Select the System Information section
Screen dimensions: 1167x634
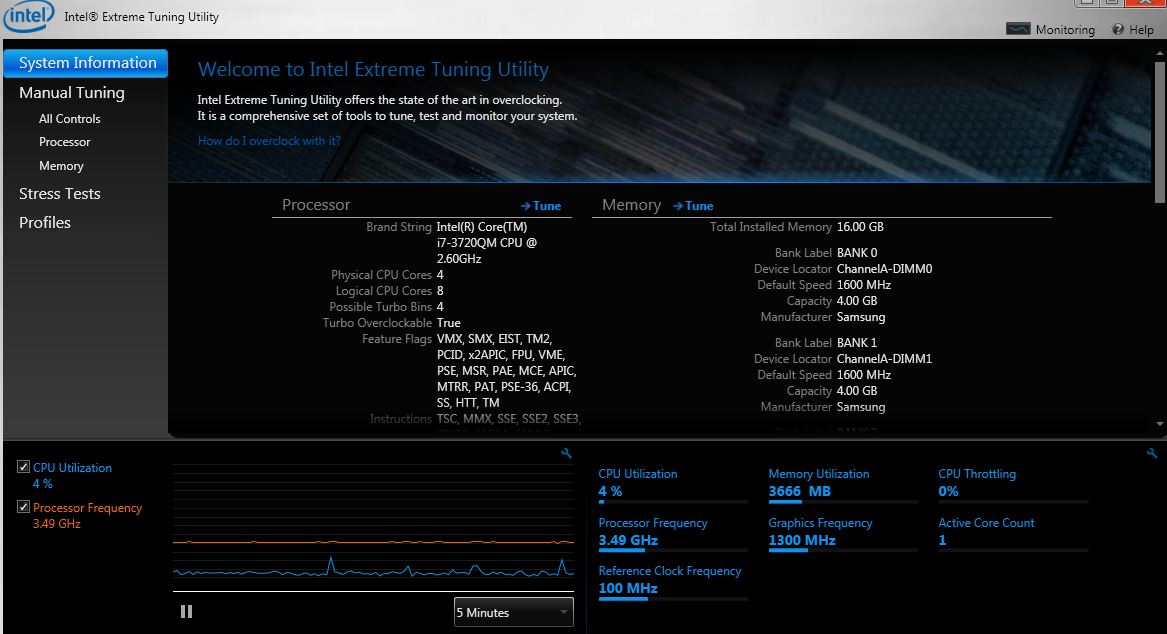[86, 63]
